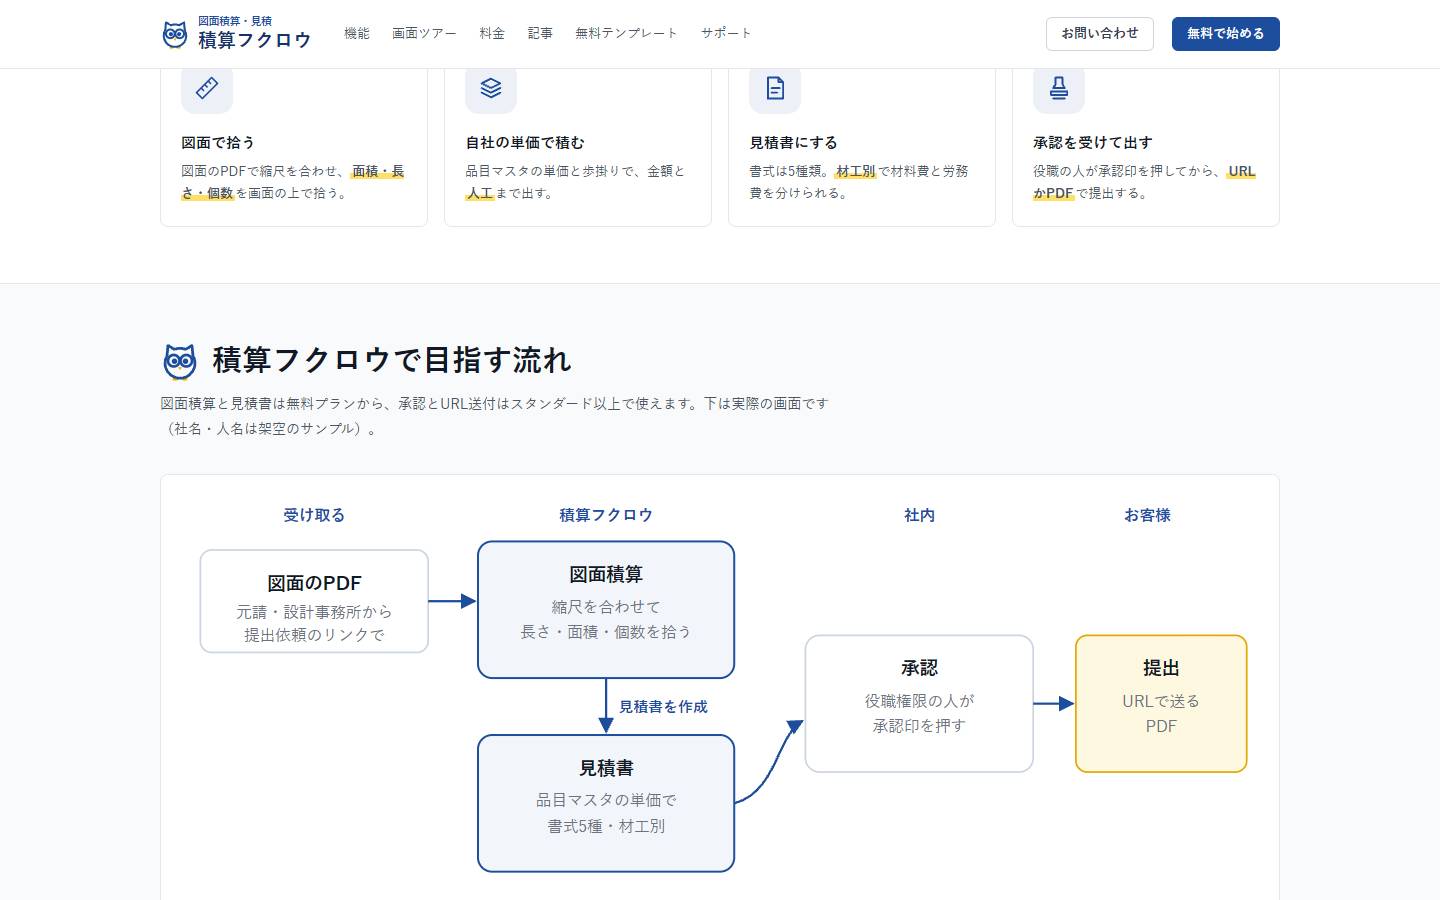
Task: Open the 画面ツアー menu item
Action: pos(424,33)
